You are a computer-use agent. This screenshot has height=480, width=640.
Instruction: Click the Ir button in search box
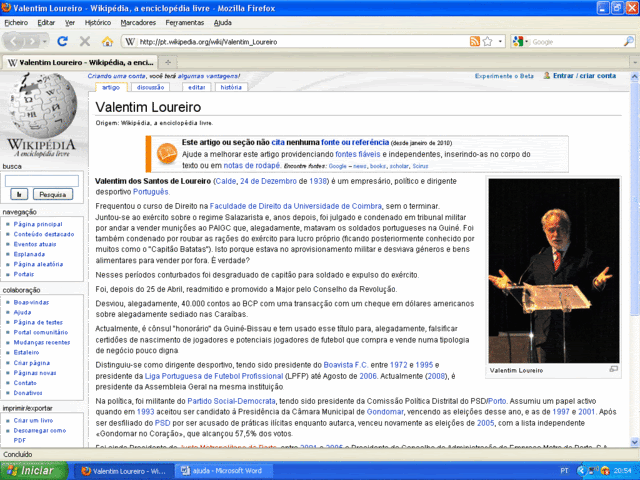coord(19,194)
